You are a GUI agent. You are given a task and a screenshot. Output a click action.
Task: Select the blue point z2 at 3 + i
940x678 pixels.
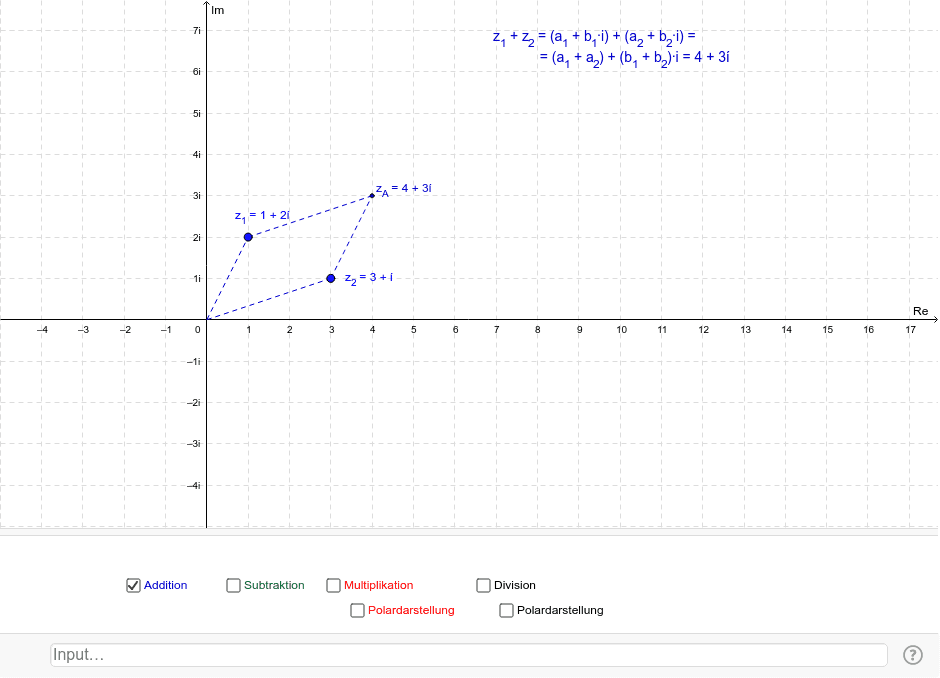pyautogui.click(x=331, y=278)
